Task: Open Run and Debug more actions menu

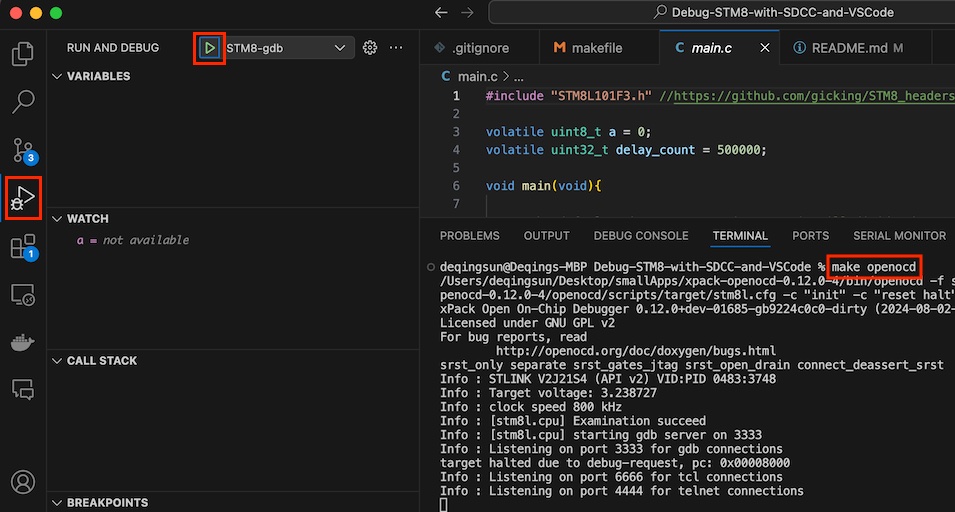Action: click(x=396, y=47)
